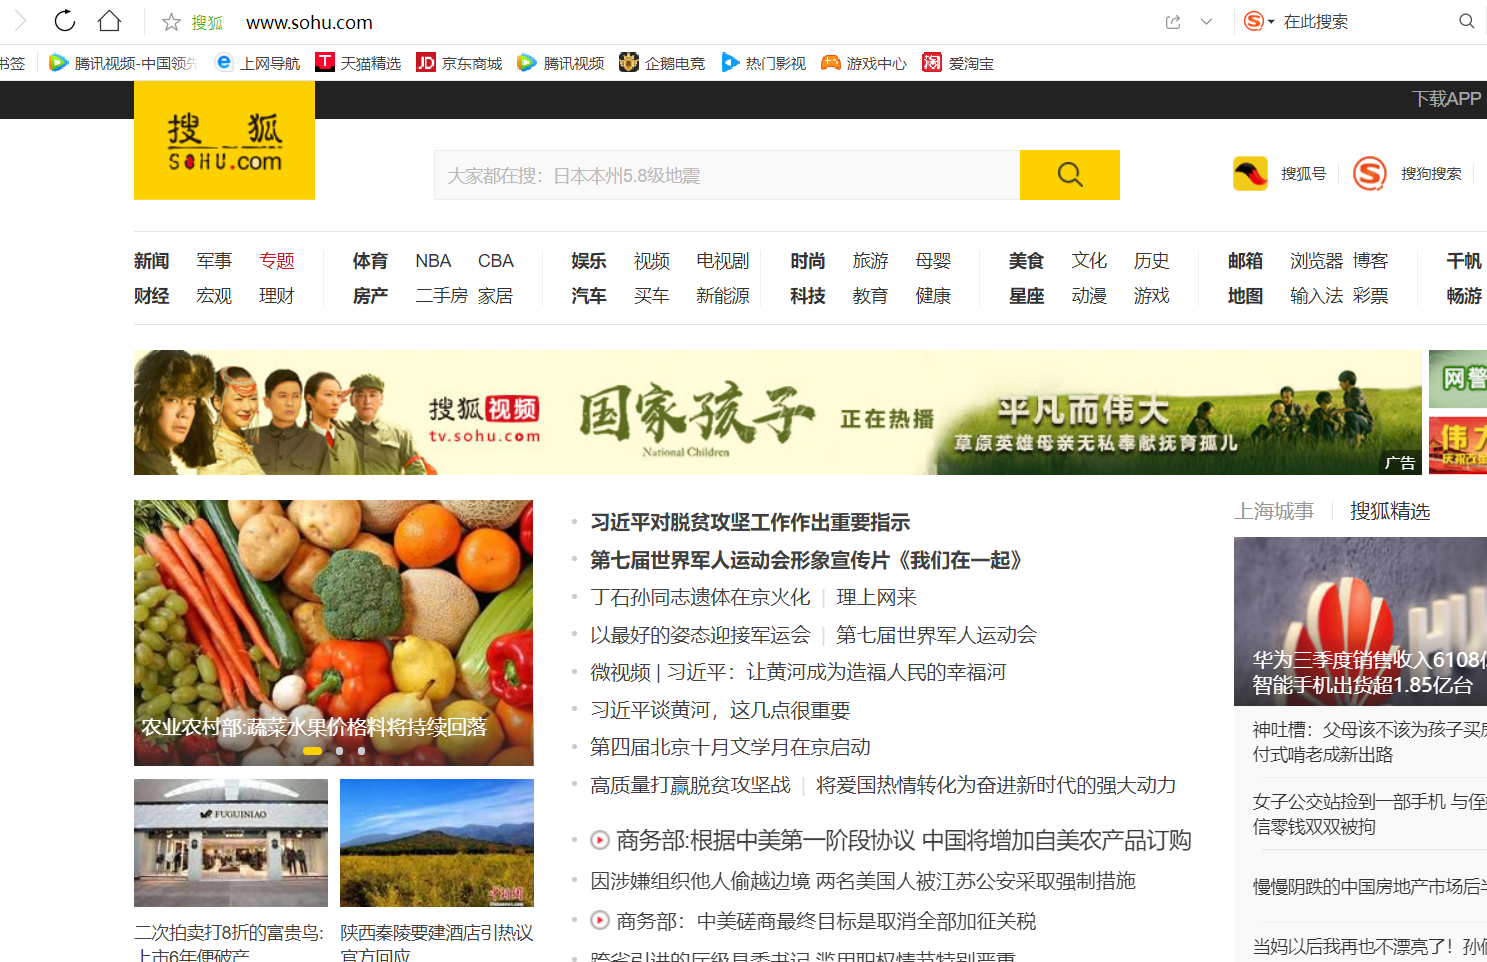
Task: Open Sogou search engine selector dropdown
Action: click(x=1259, y=21)
